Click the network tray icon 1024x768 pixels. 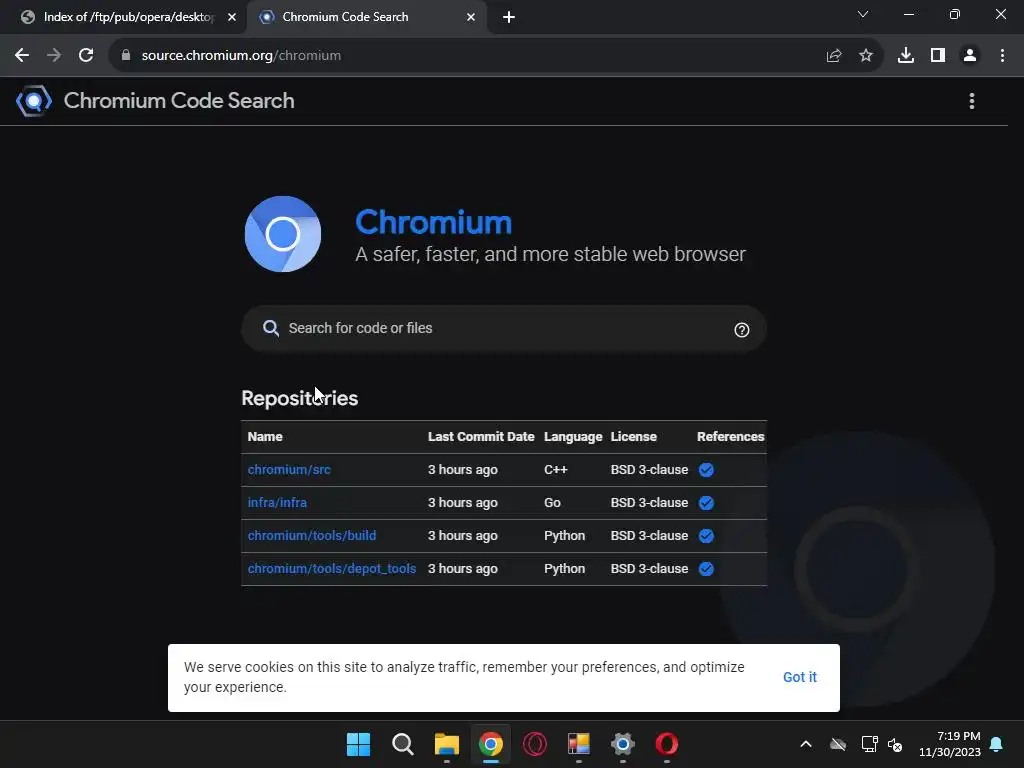tap(869, 744)
